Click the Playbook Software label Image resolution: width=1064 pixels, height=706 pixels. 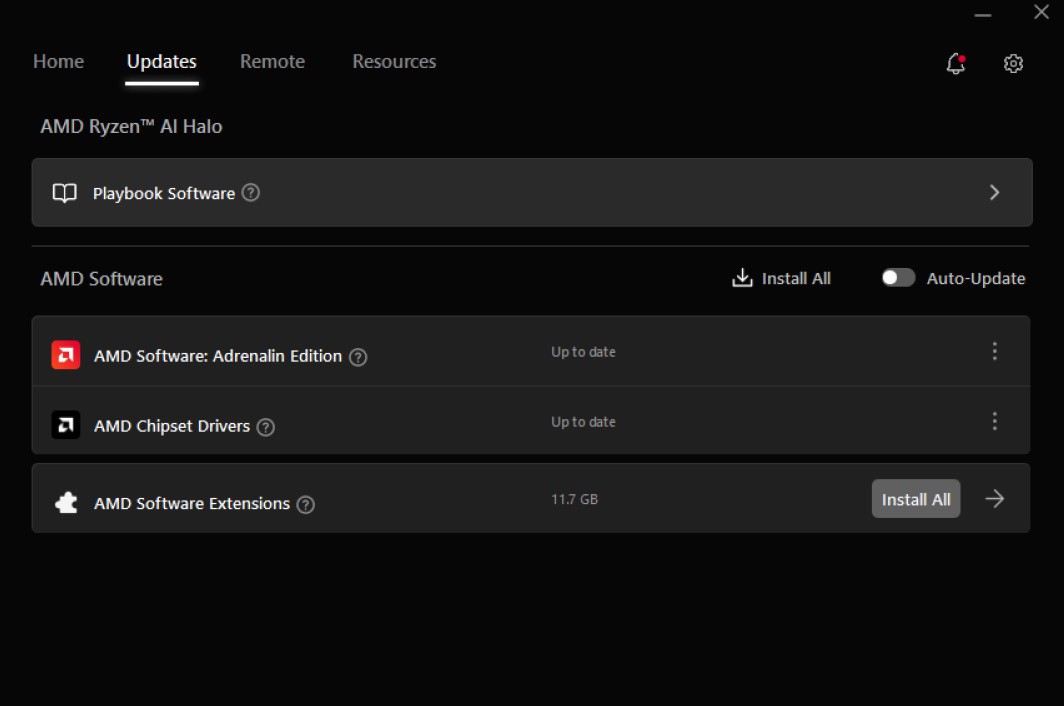pos(164,193)
